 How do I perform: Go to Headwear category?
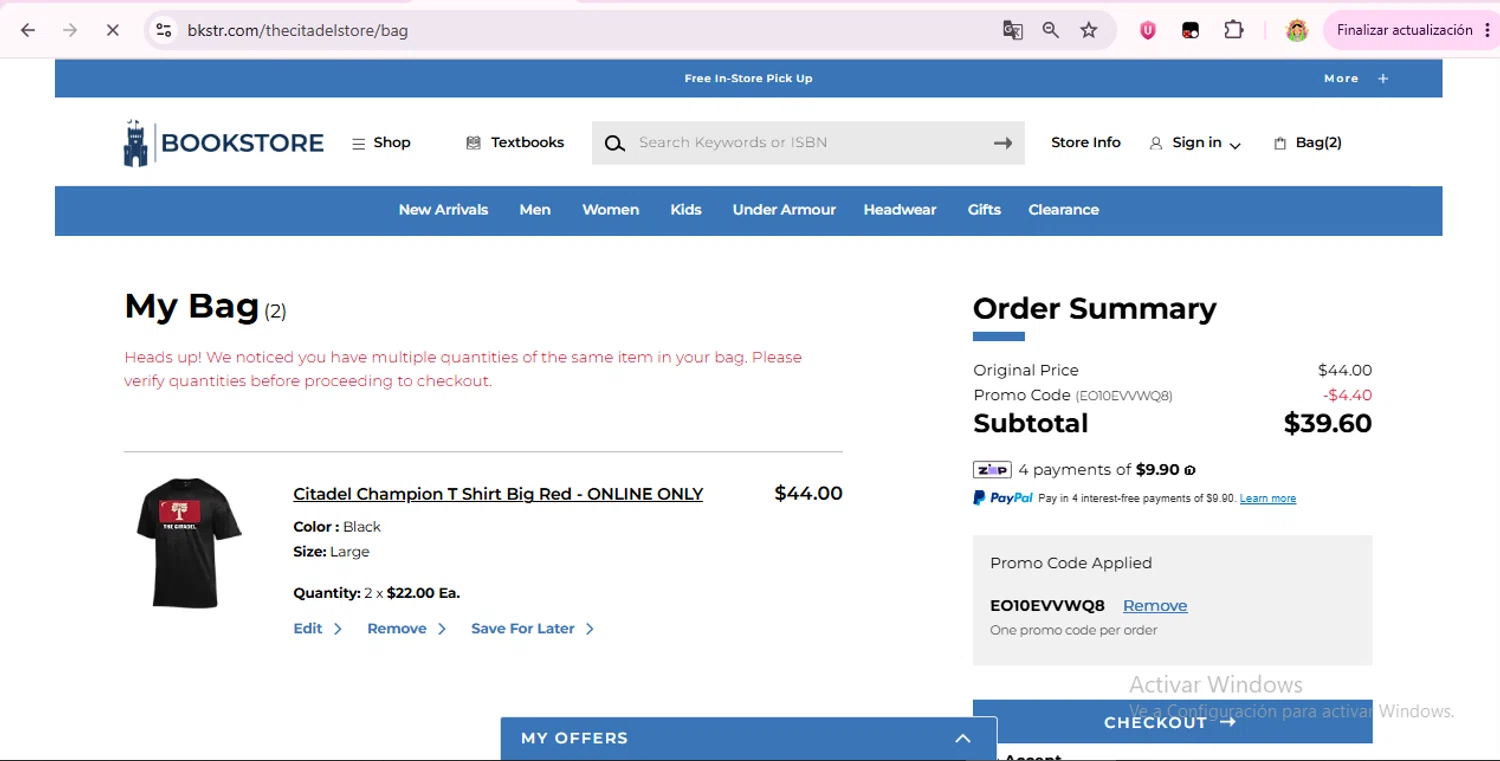(900, 210)
